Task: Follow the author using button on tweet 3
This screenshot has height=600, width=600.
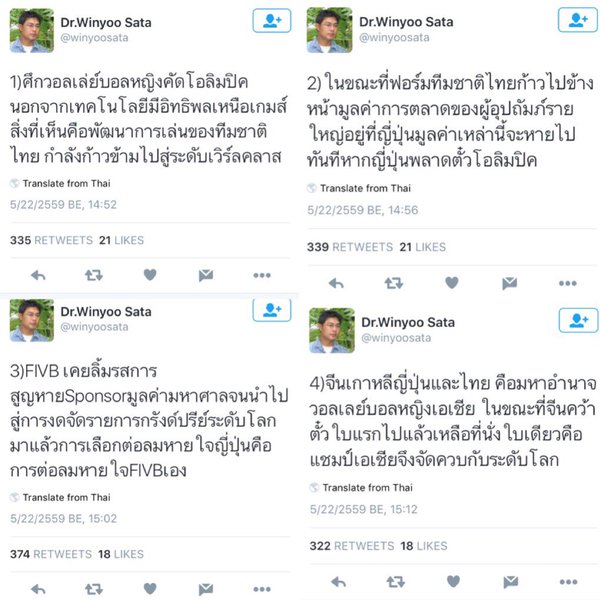Action: 272,310
